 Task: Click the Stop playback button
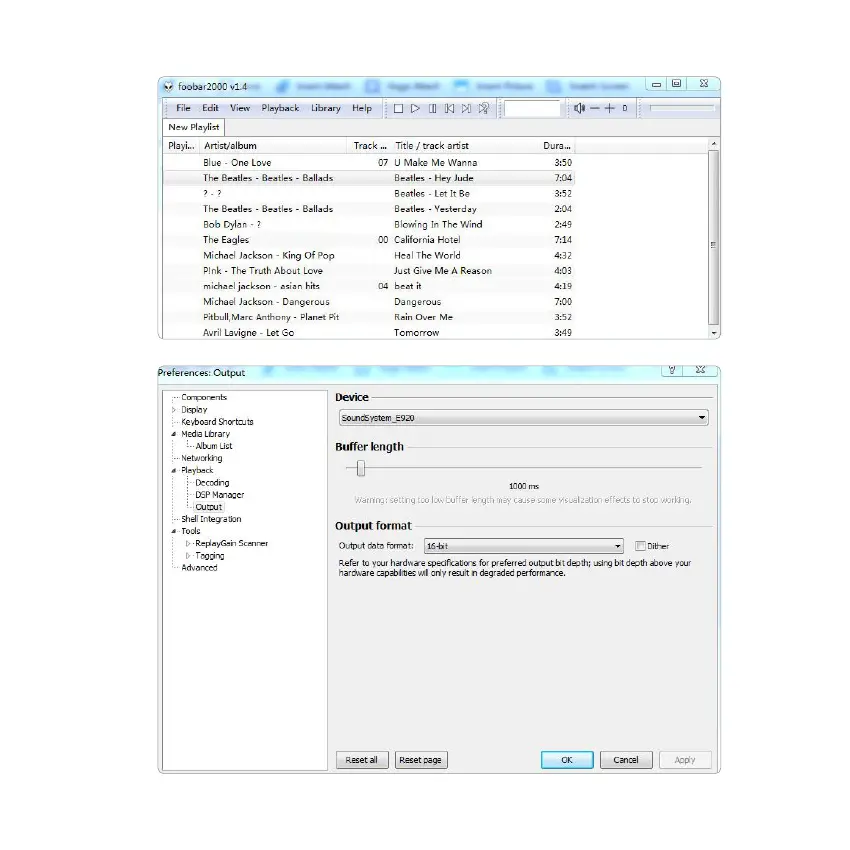coord(398,108)
